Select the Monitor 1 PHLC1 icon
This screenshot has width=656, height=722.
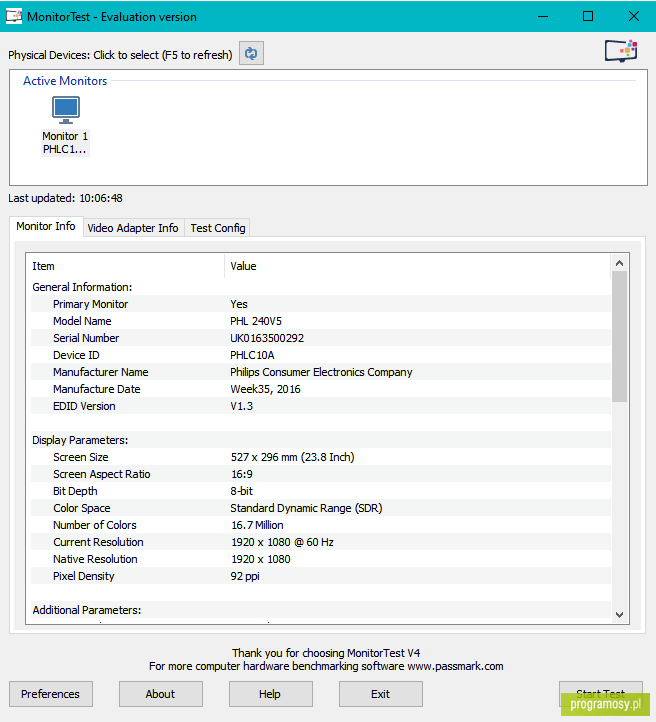point(65,126)
